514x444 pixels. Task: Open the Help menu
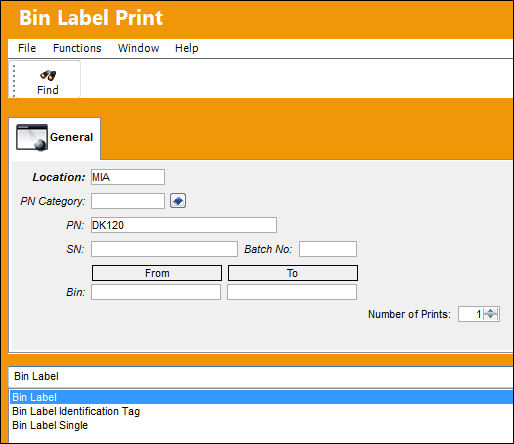187,48
